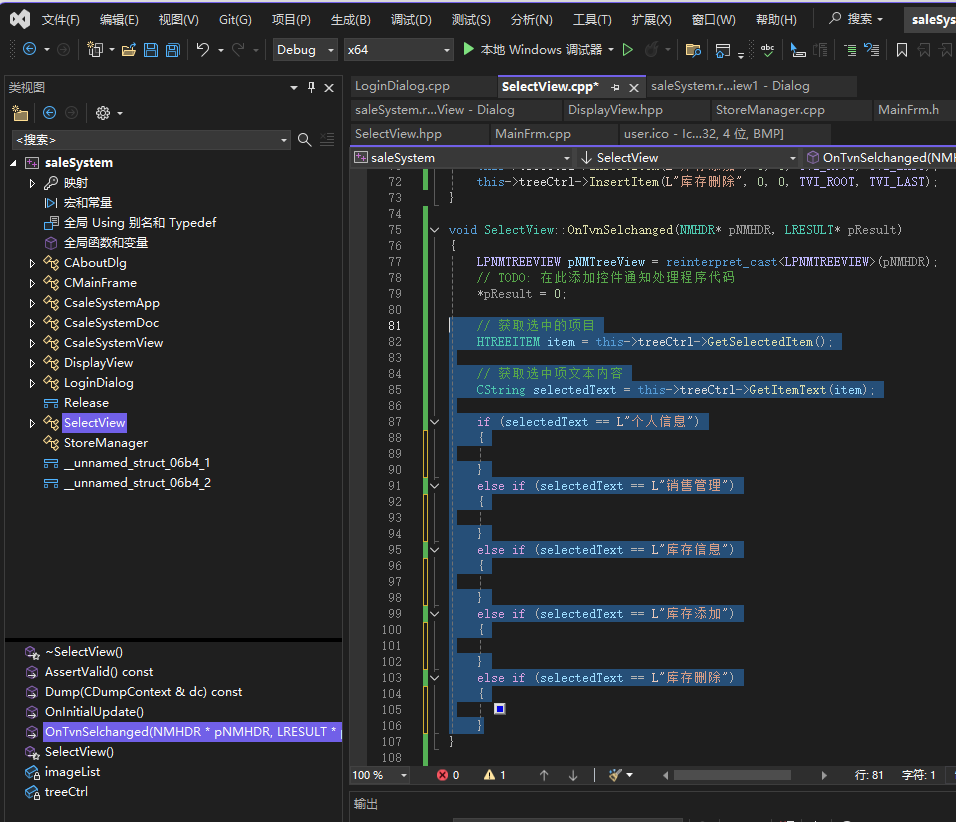Click the Undo arrow icon
This screenshot has width=956, height=822.
(203, 50)
